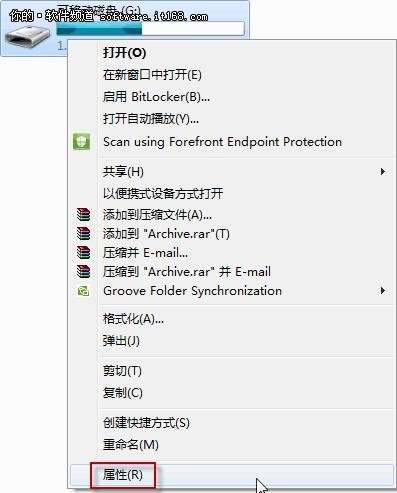Click the G drive capacity usage bar
397x493 pixels.
(x=150, y=28)
